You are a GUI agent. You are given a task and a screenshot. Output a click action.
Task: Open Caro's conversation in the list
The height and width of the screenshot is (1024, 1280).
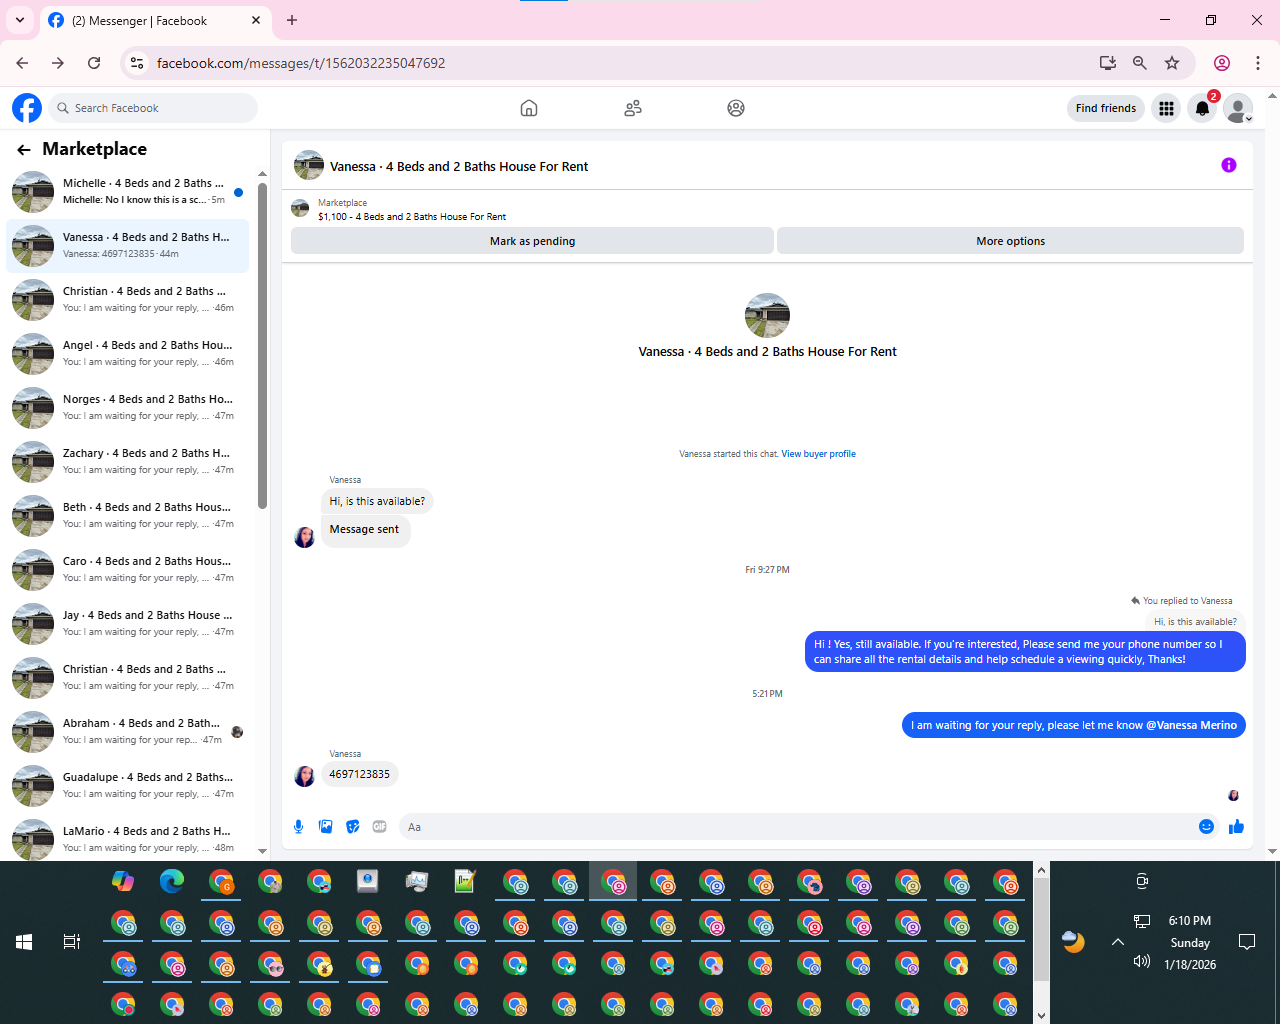click(x=128, y=569)
